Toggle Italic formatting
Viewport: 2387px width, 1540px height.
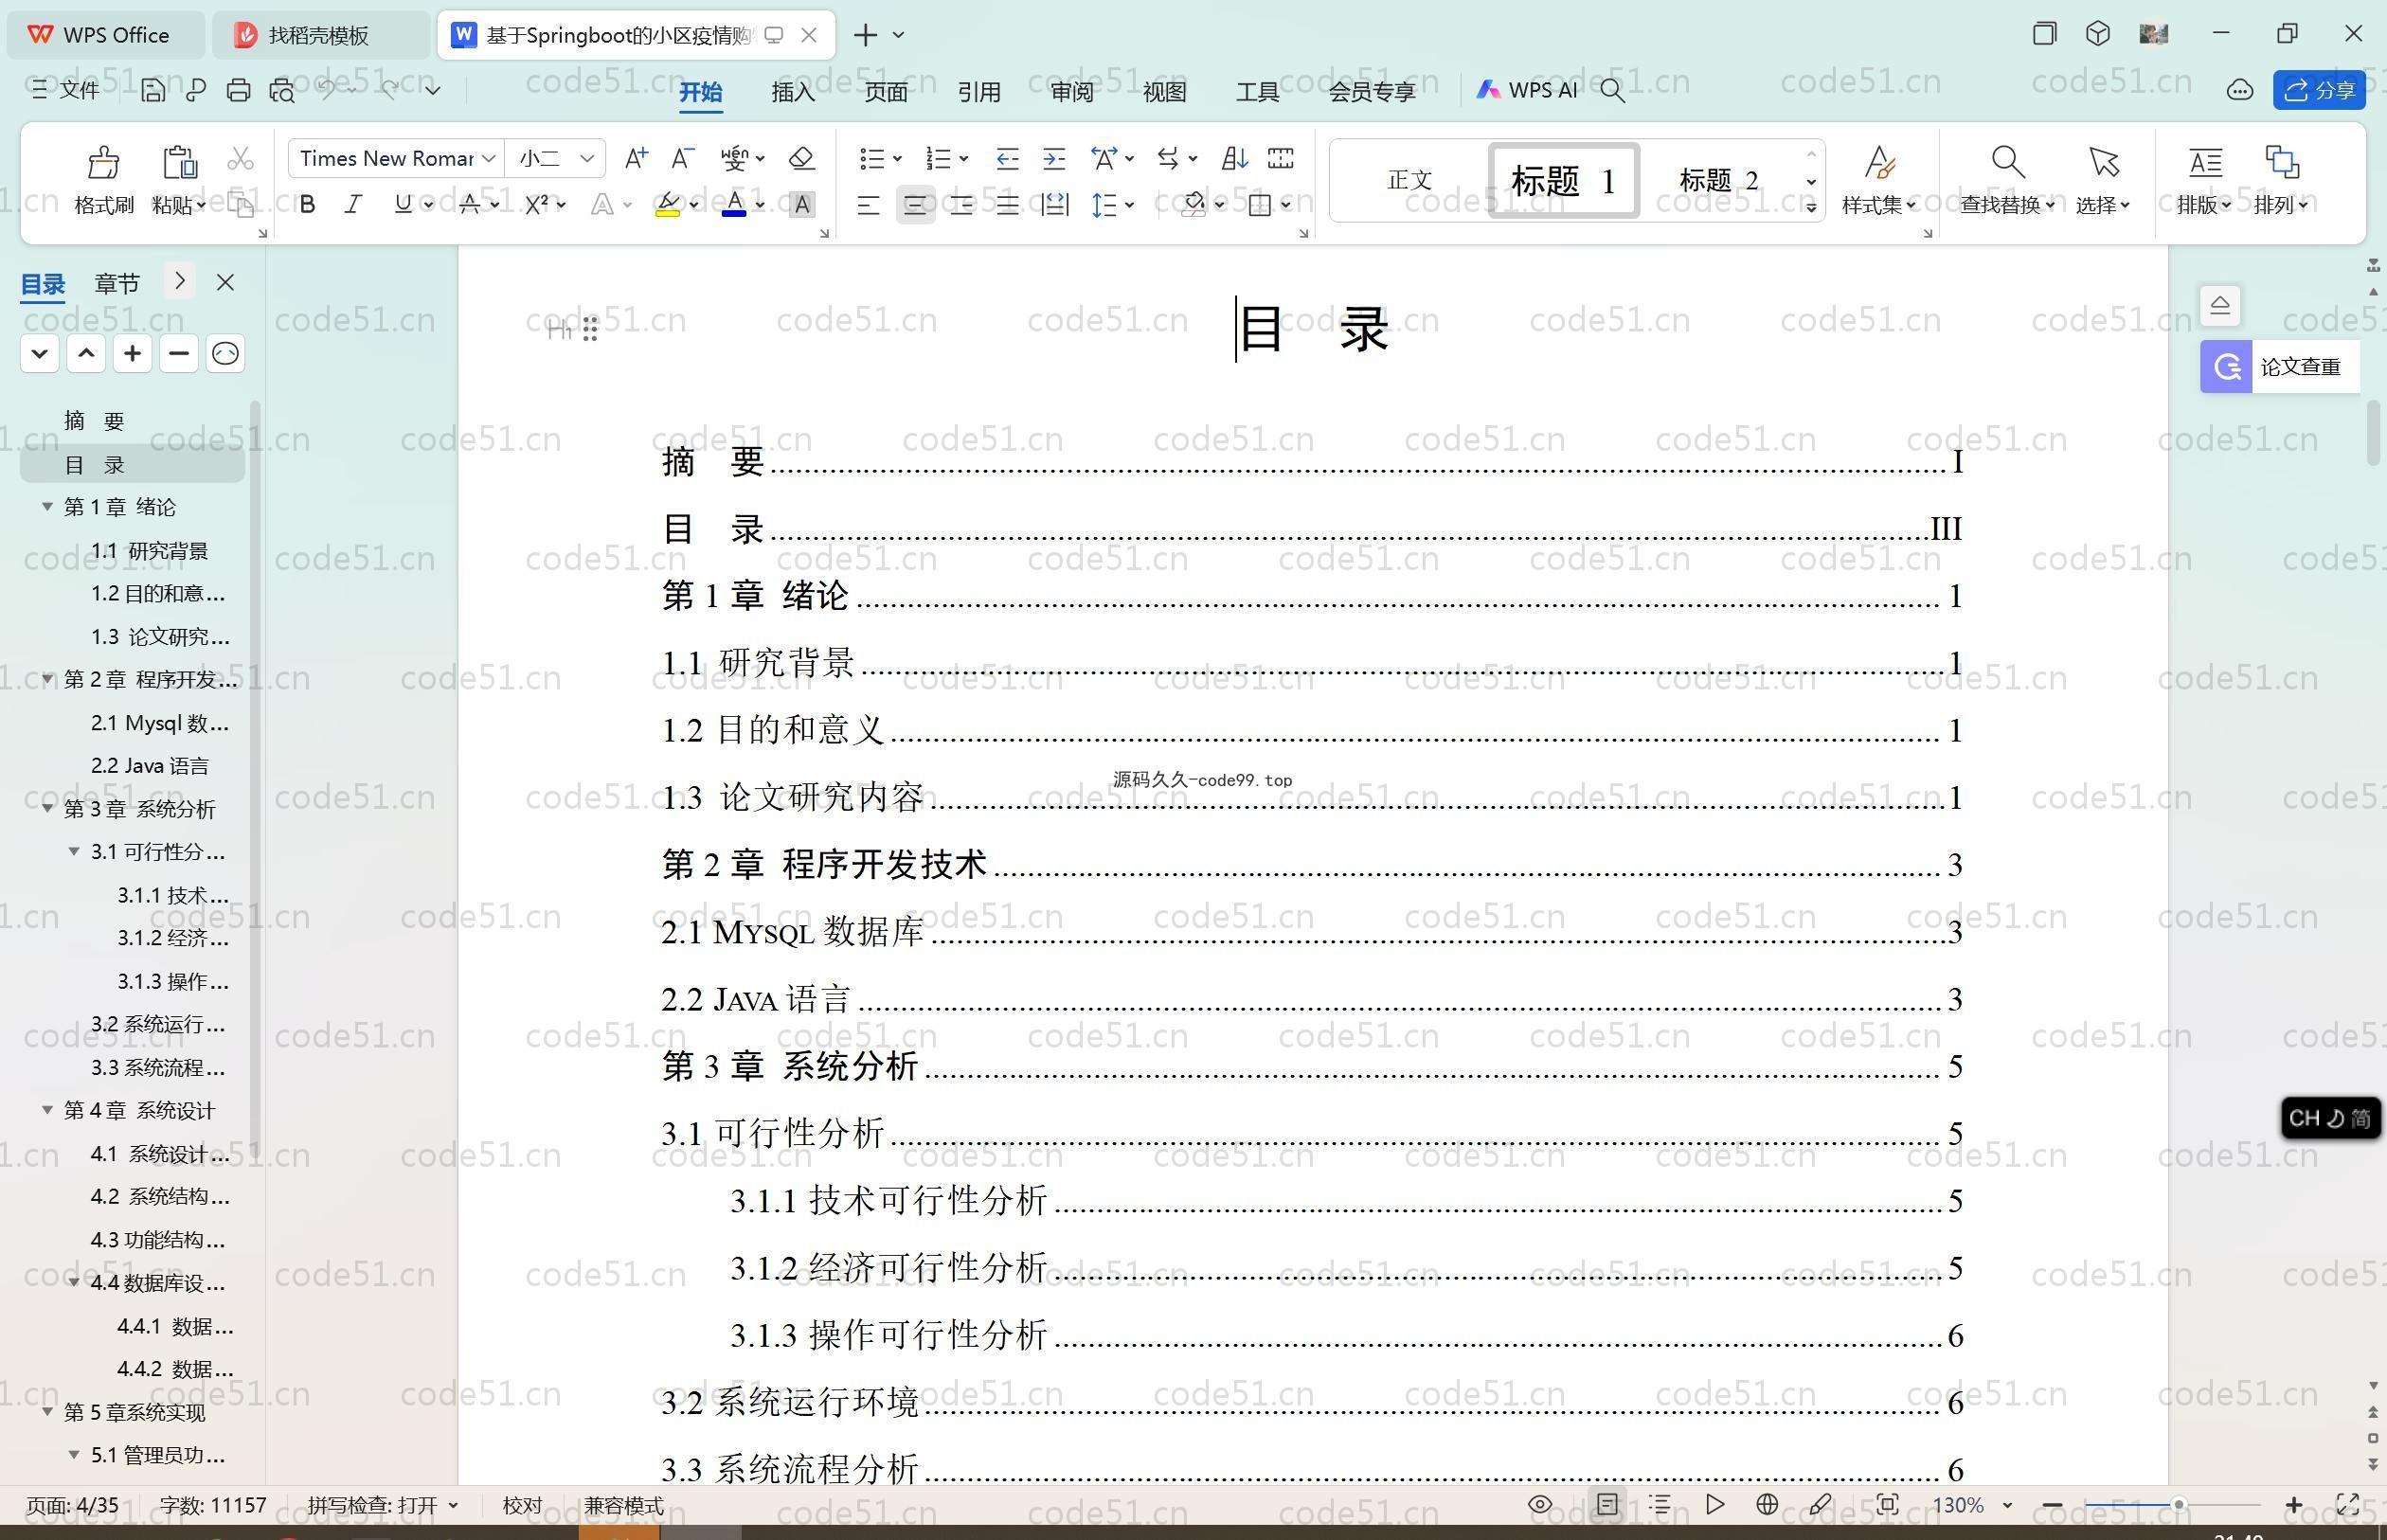coord(353,205)
